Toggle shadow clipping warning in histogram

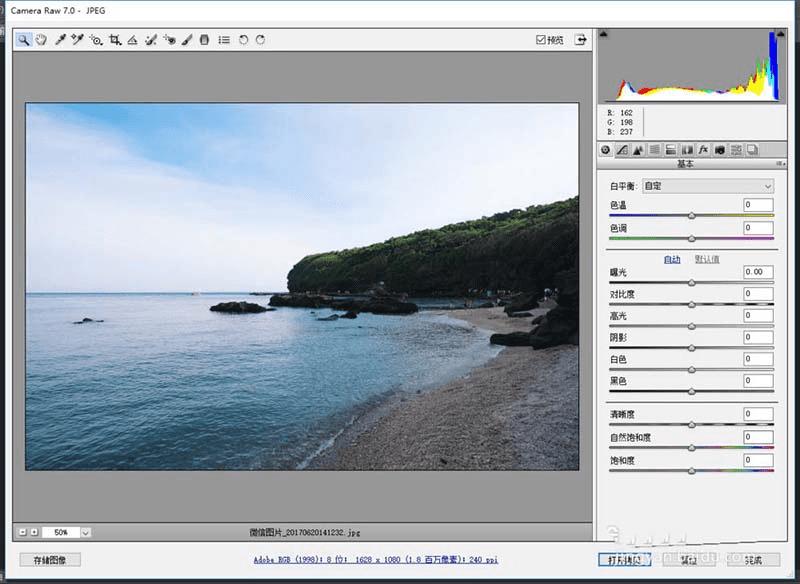point(605,35)
